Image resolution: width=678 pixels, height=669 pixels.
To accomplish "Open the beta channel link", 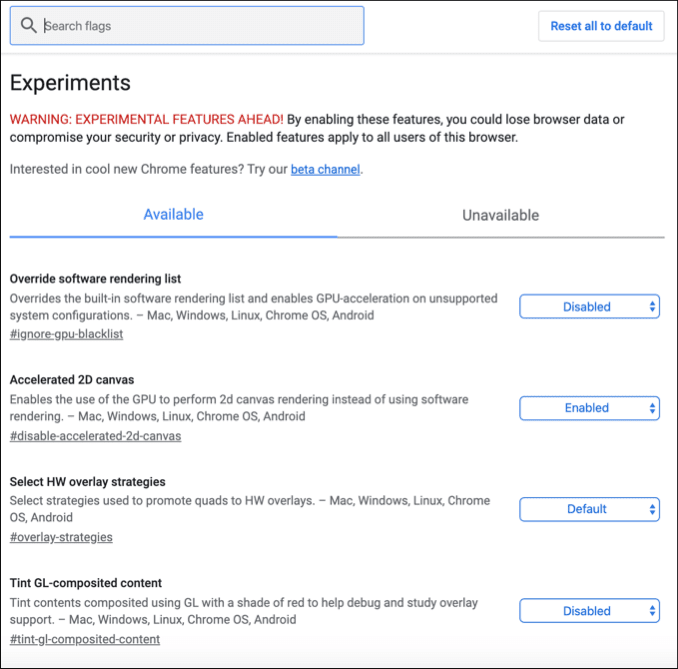I will [325, 170].
